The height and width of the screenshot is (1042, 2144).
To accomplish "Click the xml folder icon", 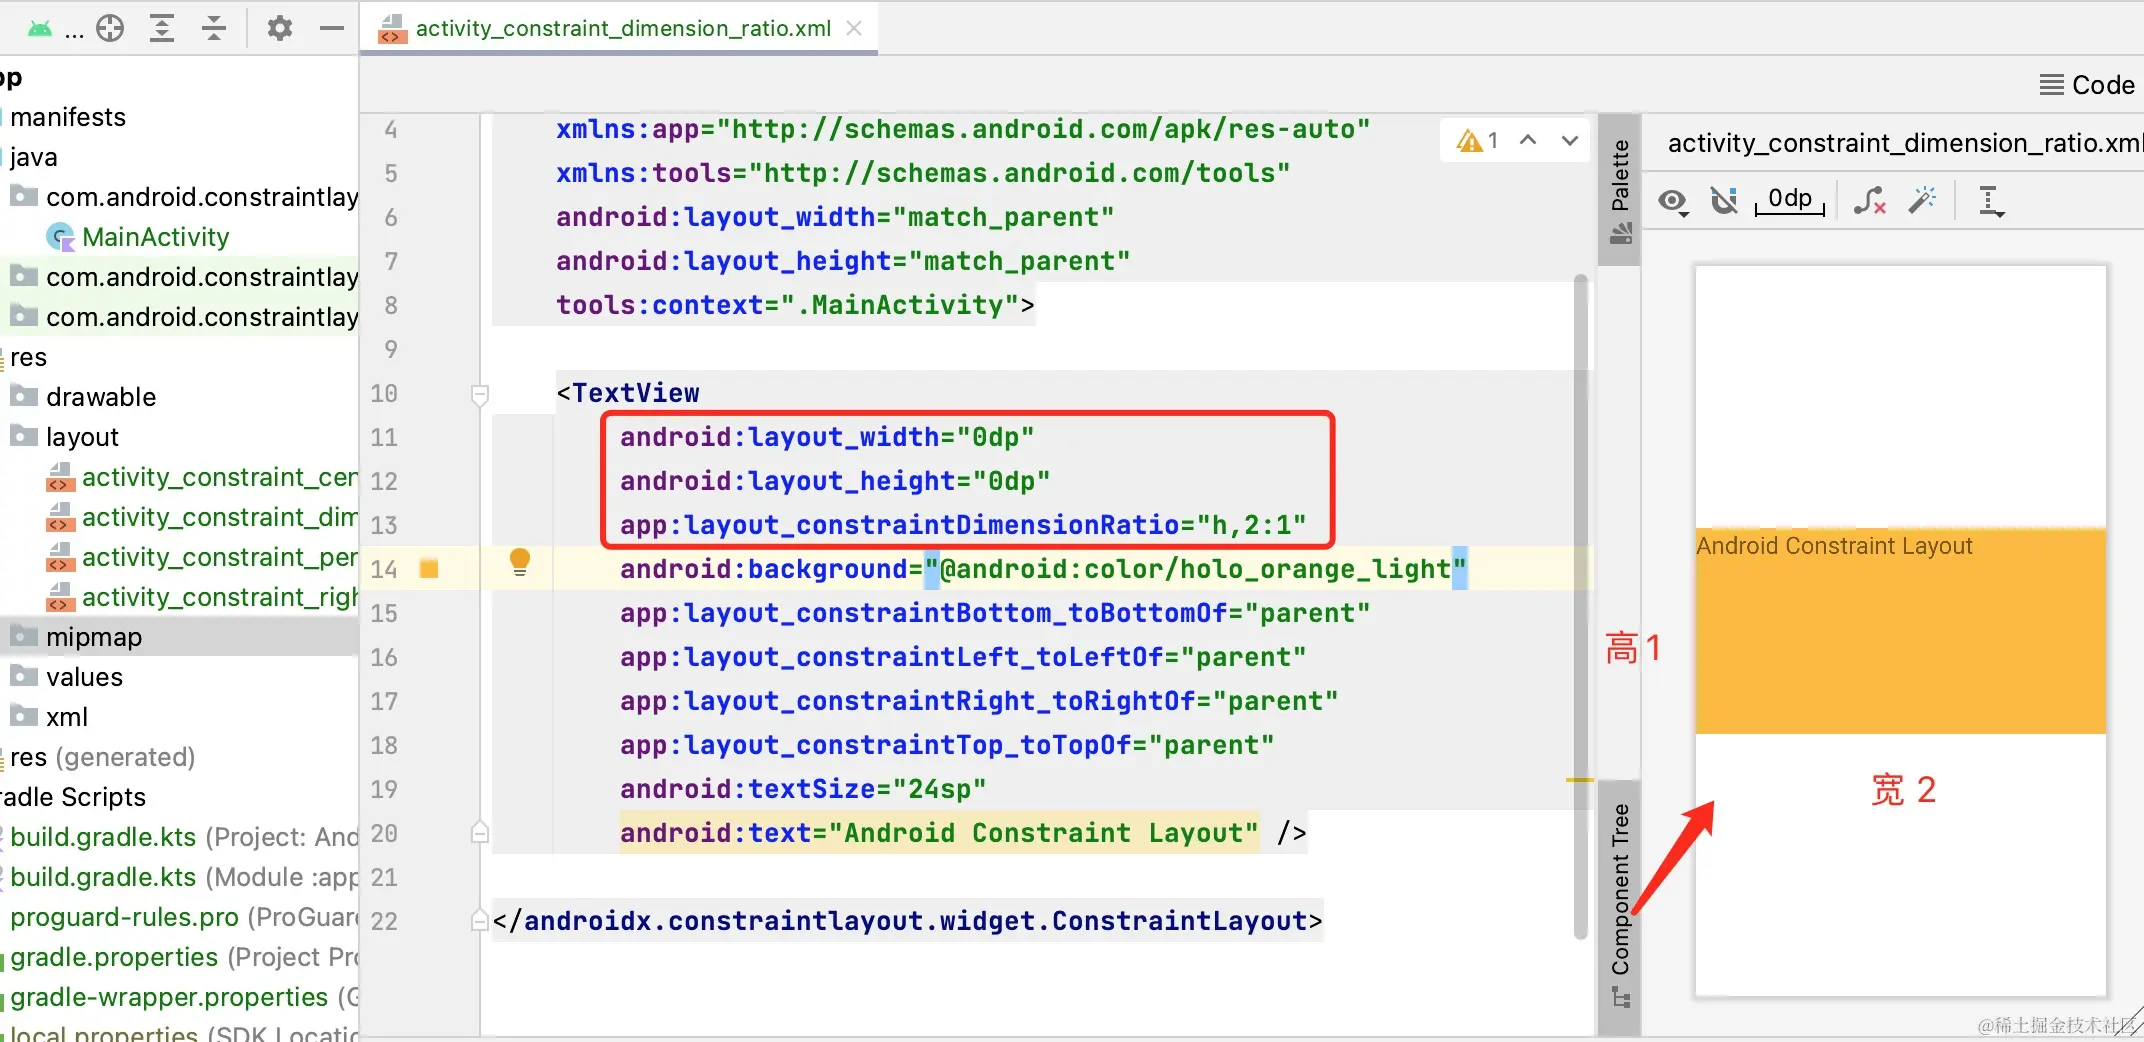I will pos(24,716).
